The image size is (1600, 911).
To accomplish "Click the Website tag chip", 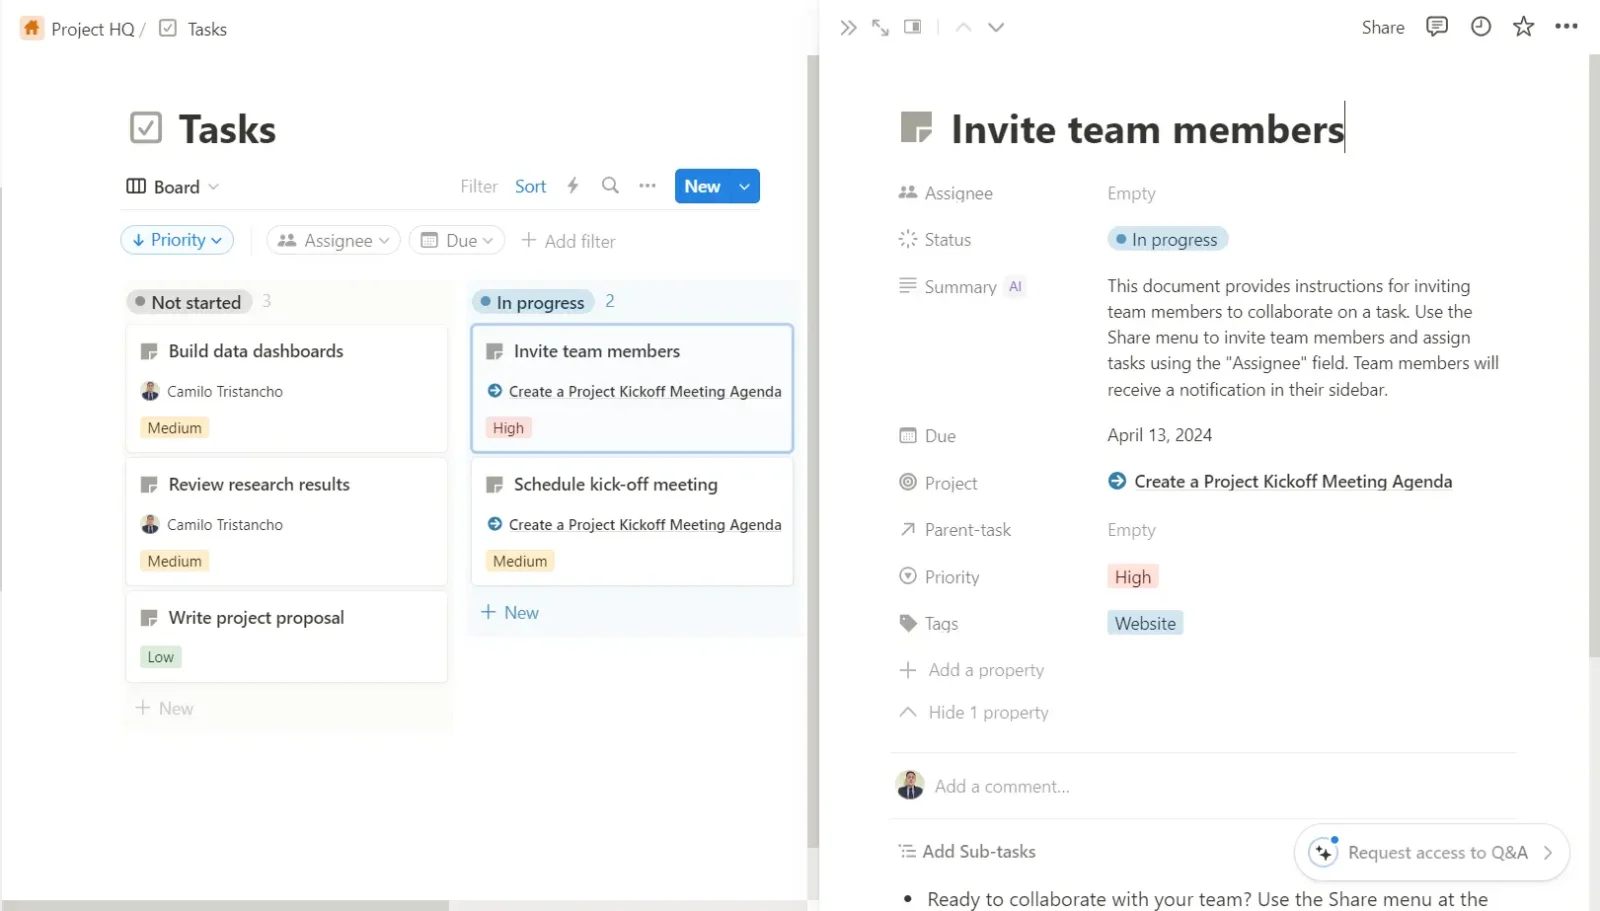I will click(1145, 623).
